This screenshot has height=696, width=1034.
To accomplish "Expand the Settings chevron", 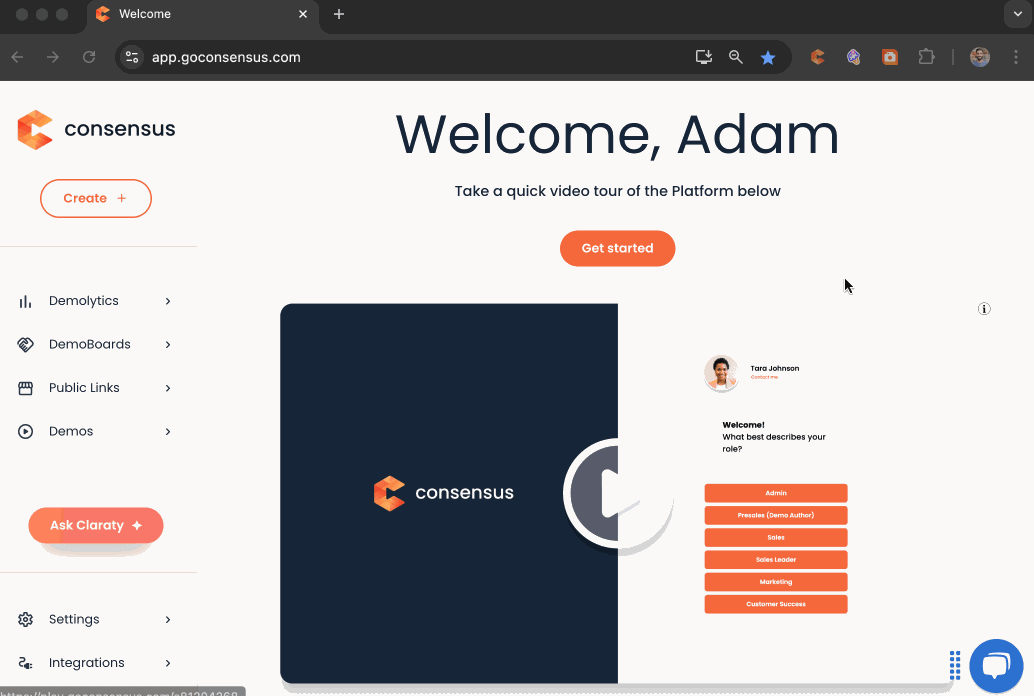I will click(x=168, y=619).
